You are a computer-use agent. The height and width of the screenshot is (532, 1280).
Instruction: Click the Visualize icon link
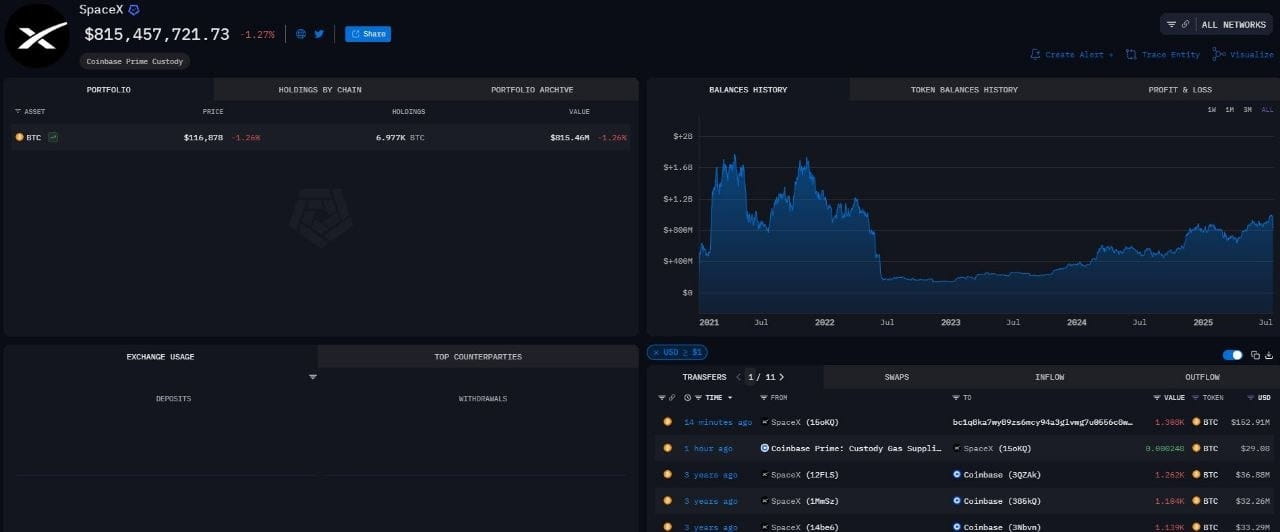[x=1242, y=54]
